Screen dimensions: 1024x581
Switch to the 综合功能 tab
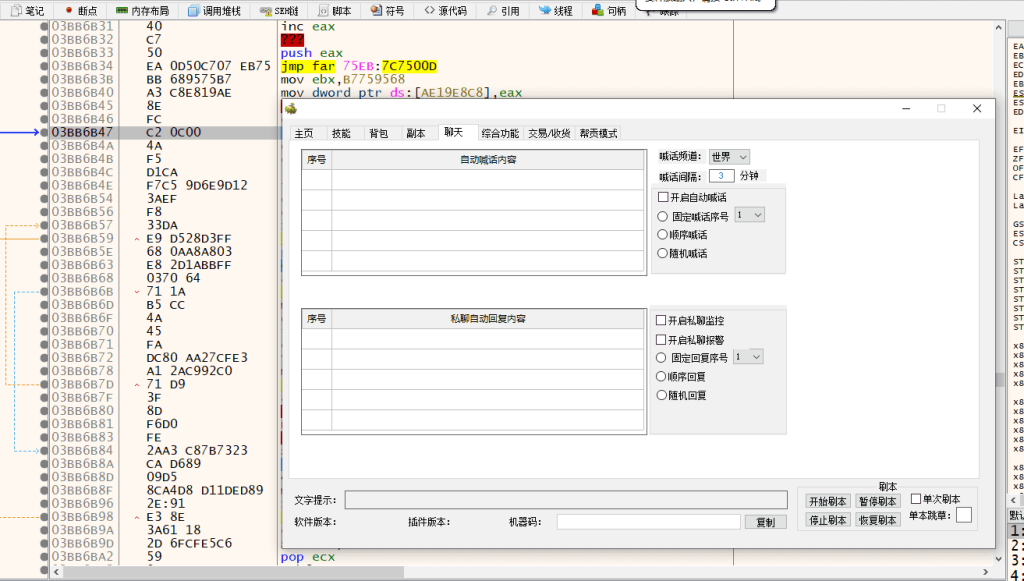click(x=500, y=133)
